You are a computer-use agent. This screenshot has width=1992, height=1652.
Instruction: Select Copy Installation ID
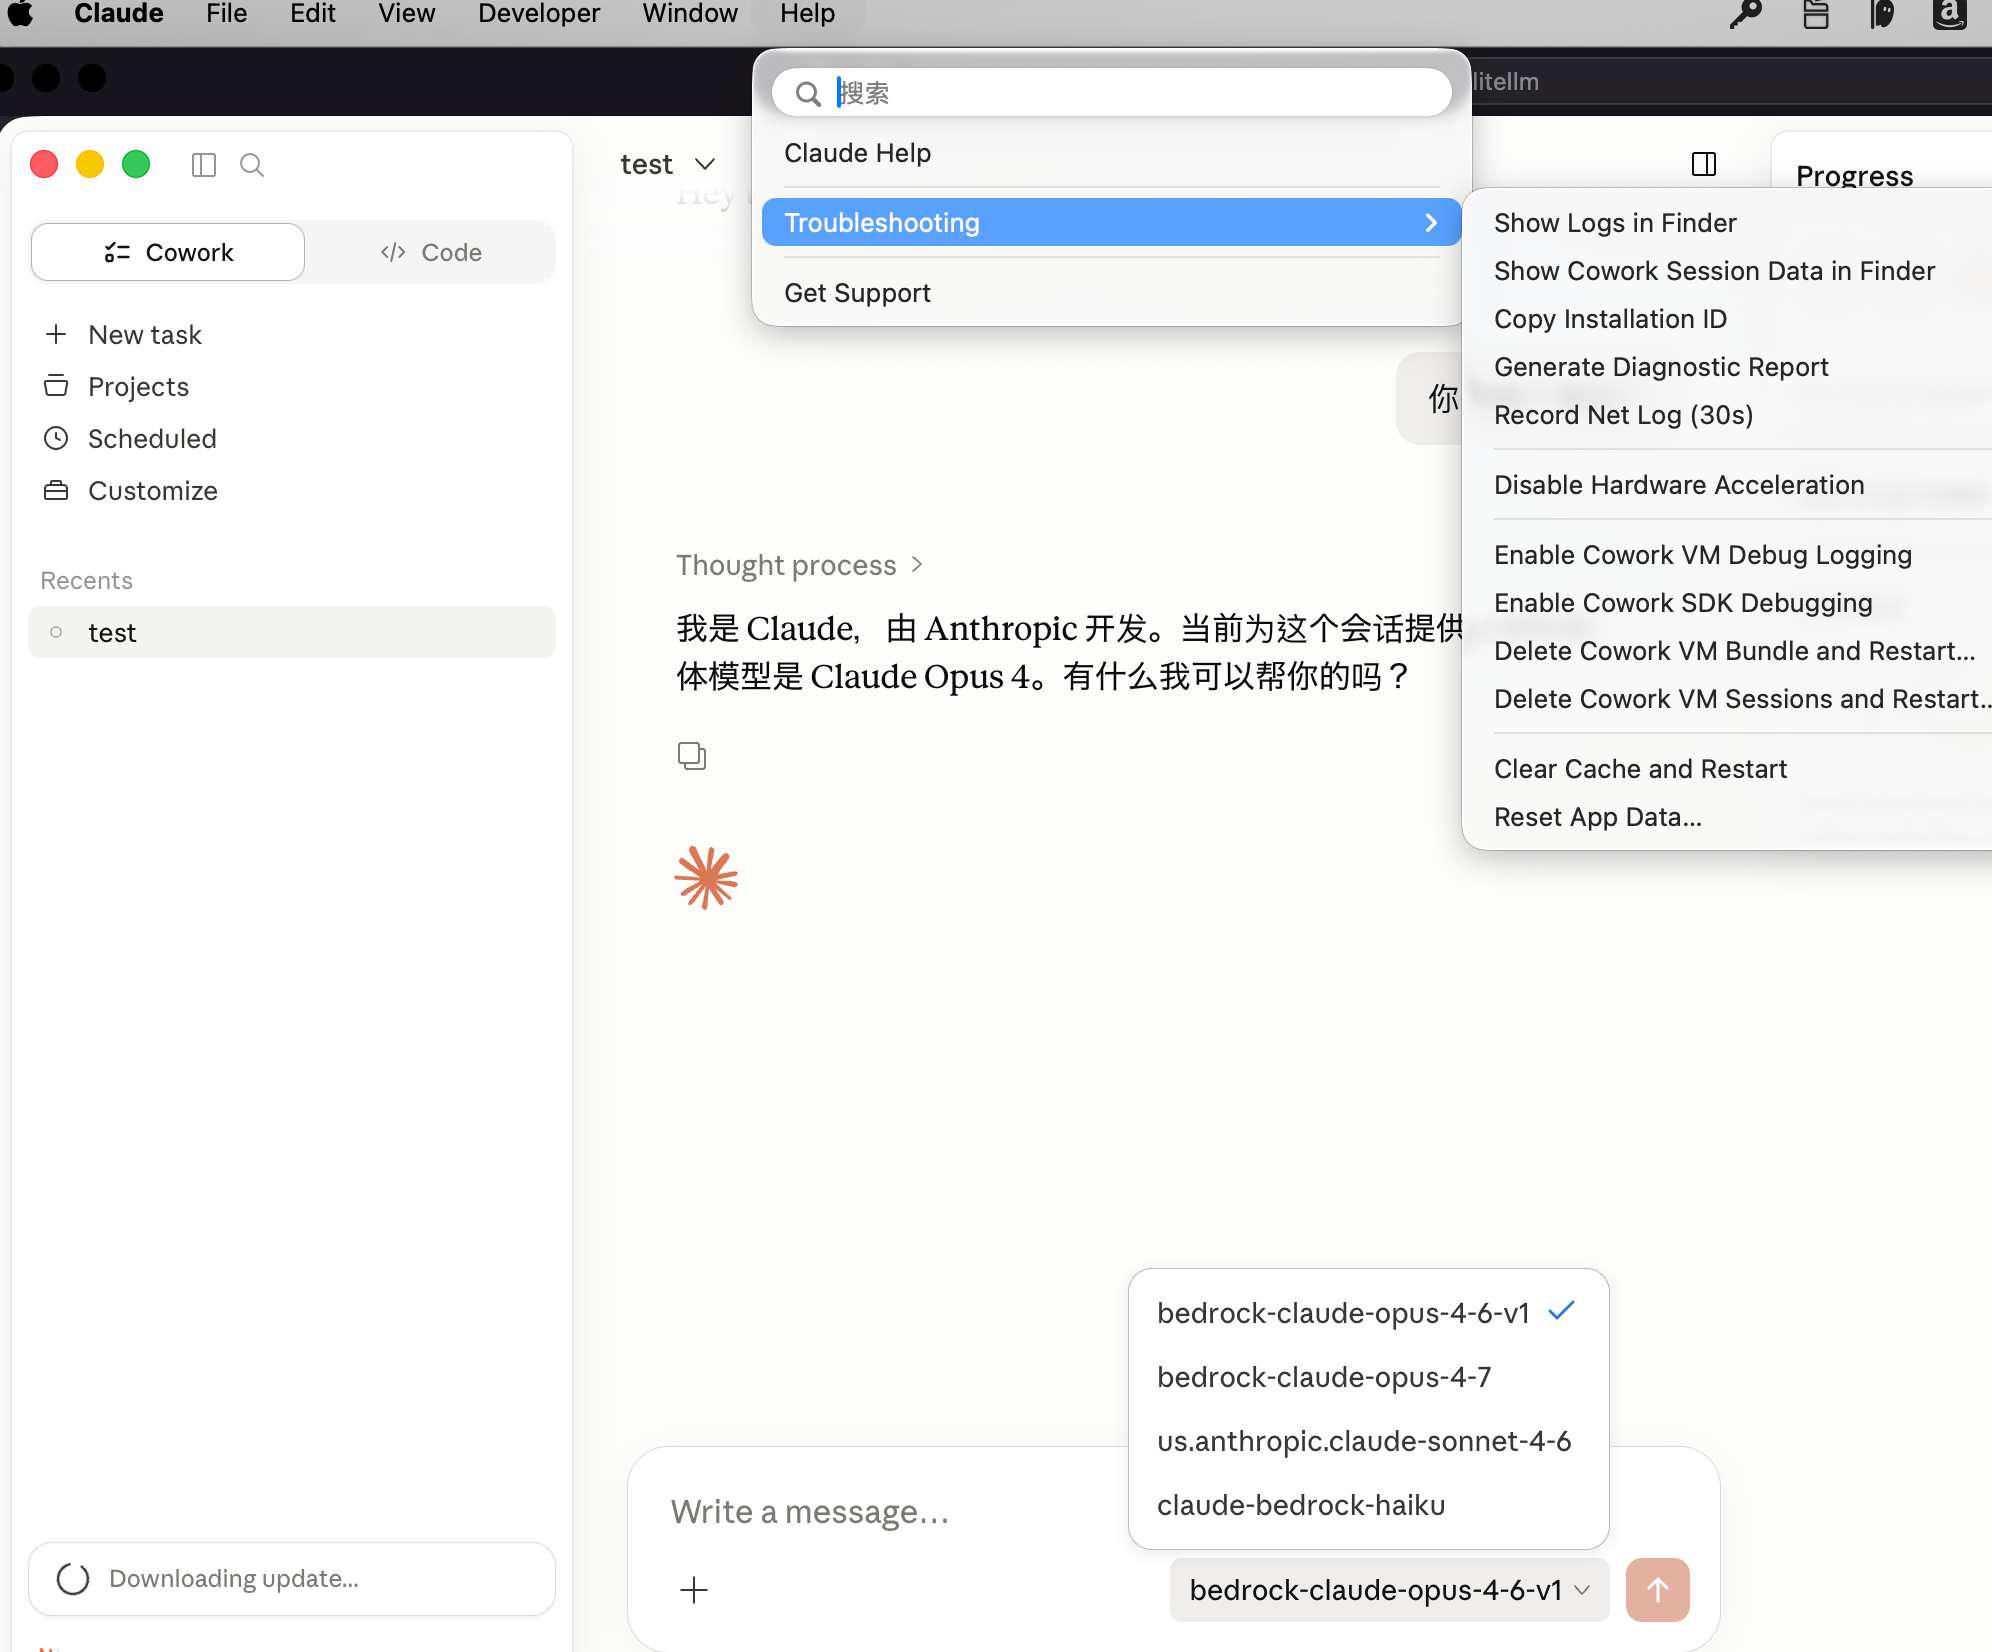click(x=1610, y=319)
